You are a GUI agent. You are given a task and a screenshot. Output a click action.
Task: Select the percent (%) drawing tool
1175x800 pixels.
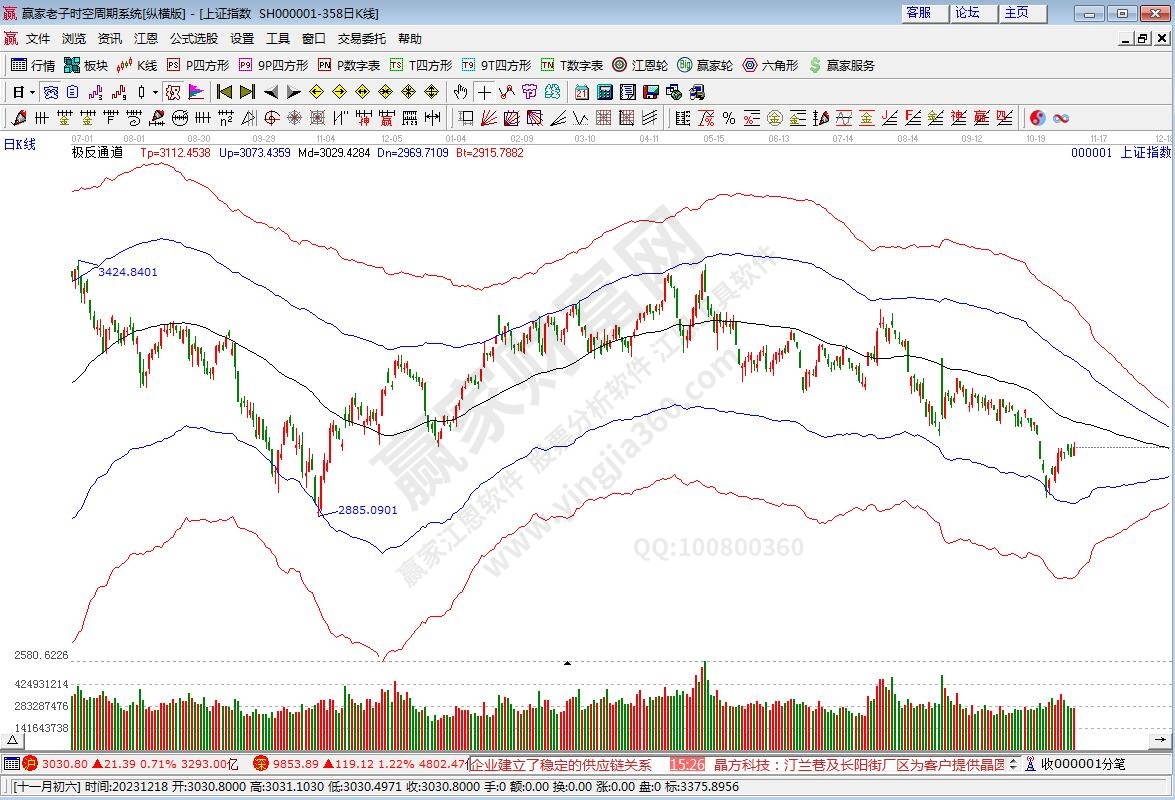(x=728, y=118)
